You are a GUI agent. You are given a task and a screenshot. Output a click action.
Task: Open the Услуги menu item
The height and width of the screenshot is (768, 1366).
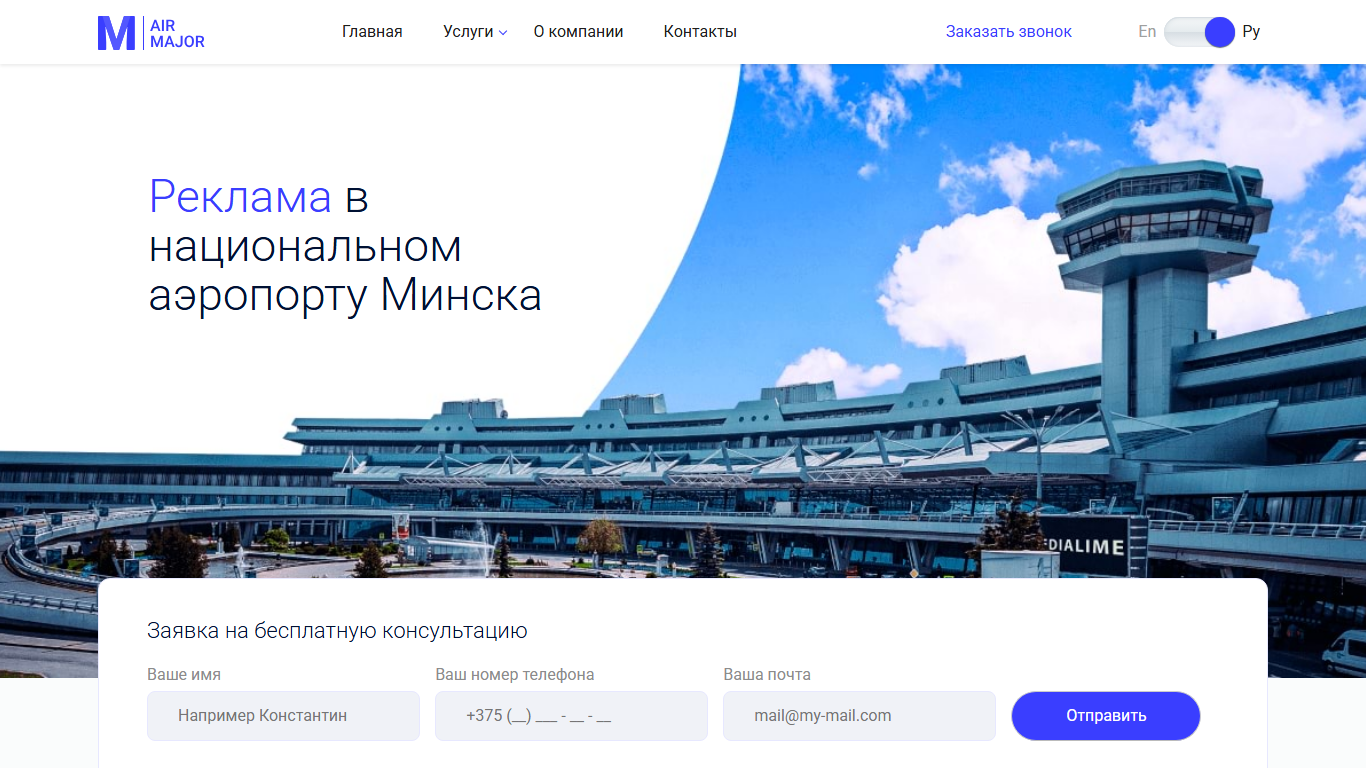coord(468,32)
